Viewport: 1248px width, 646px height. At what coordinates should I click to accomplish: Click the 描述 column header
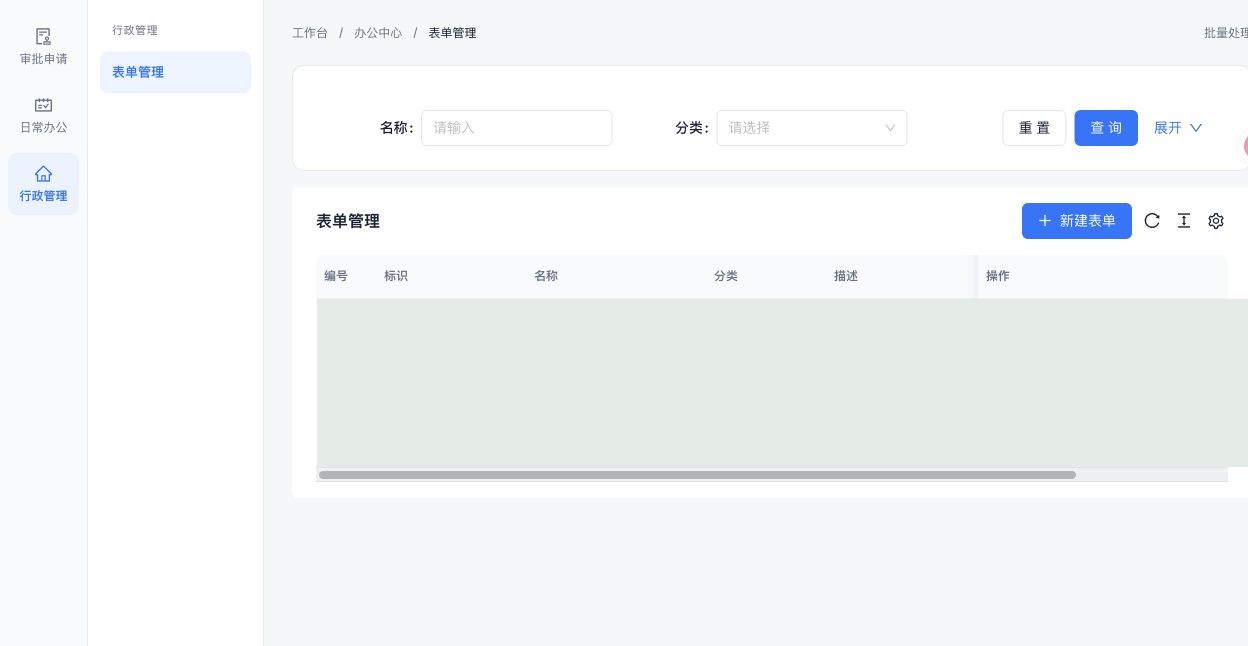(846, 276)
